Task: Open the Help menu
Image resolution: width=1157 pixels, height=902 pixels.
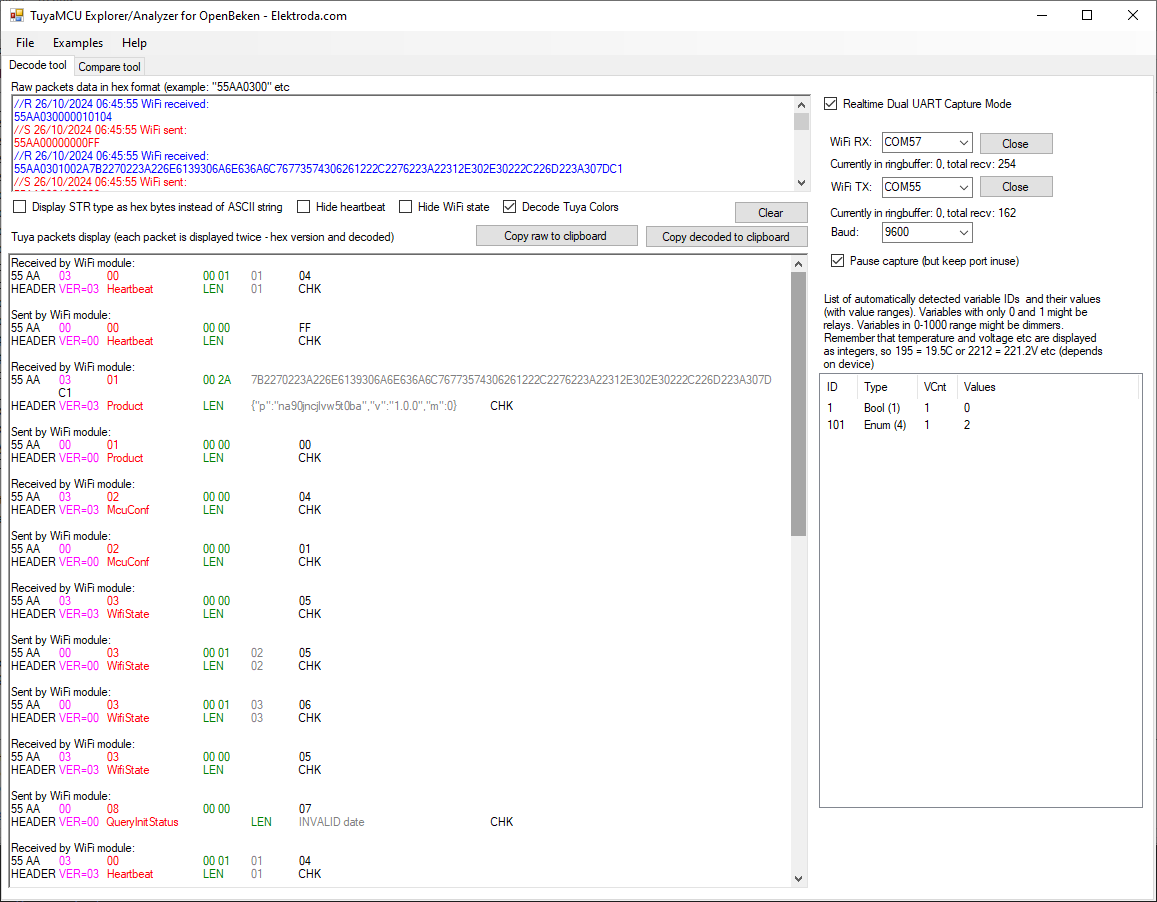Action: [134, 43]
